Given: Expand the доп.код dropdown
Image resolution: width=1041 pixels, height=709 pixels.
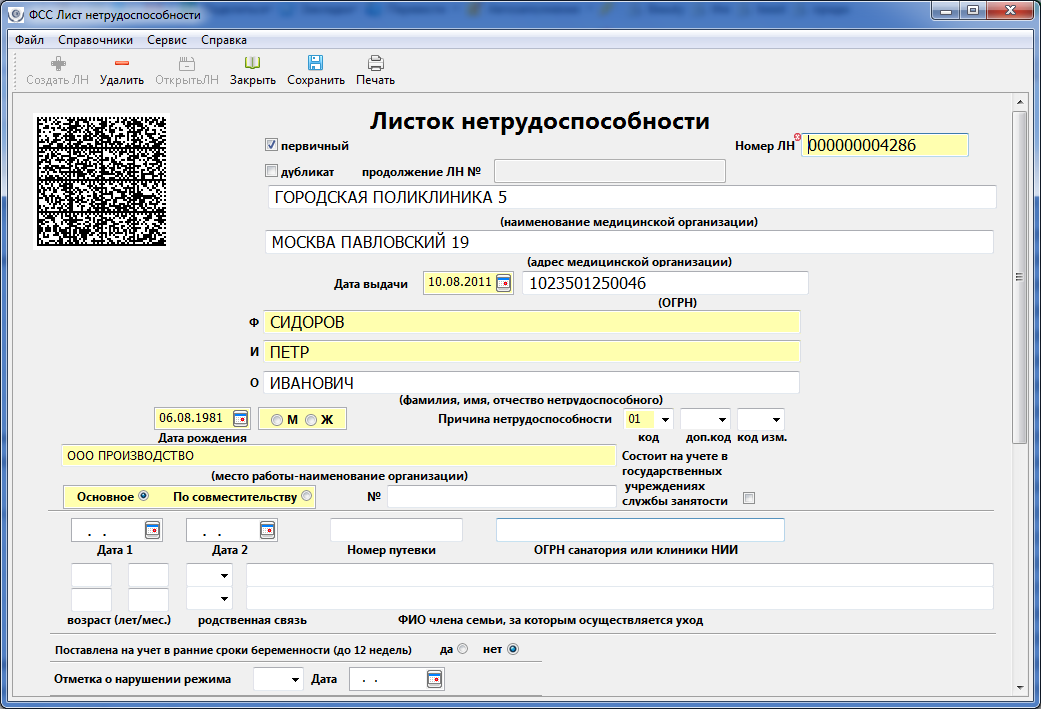Looking at the screenshot, I should (x=722, y=420).
